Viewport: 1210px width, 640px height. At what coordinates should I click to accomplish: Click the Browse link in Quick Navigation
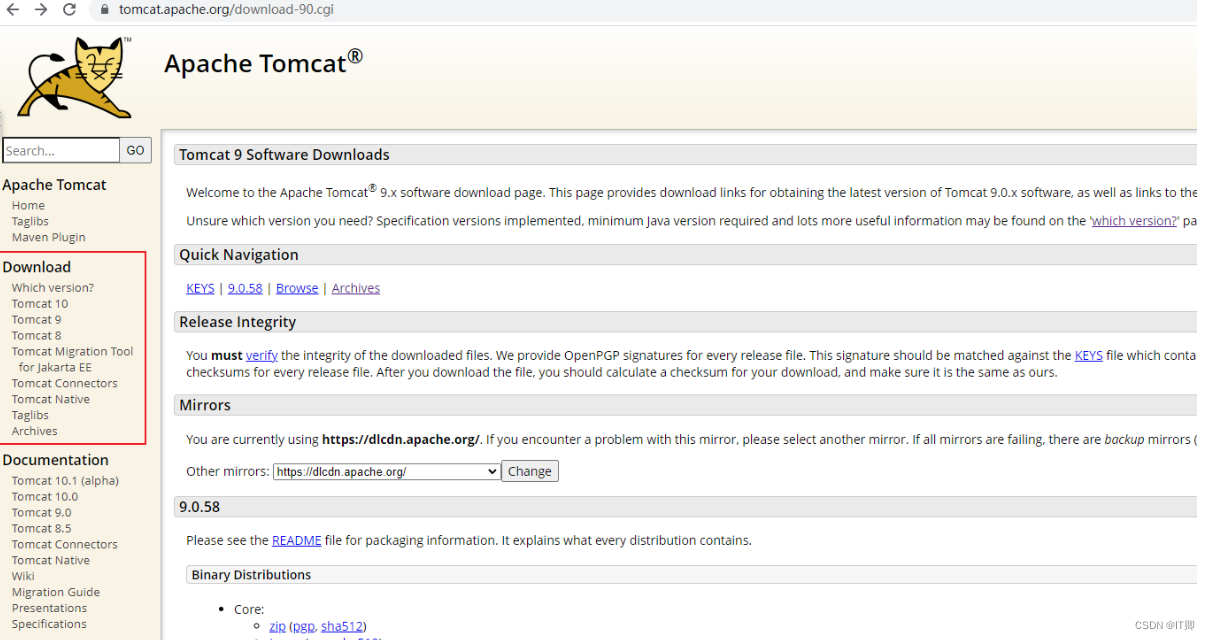pos(296,288)
